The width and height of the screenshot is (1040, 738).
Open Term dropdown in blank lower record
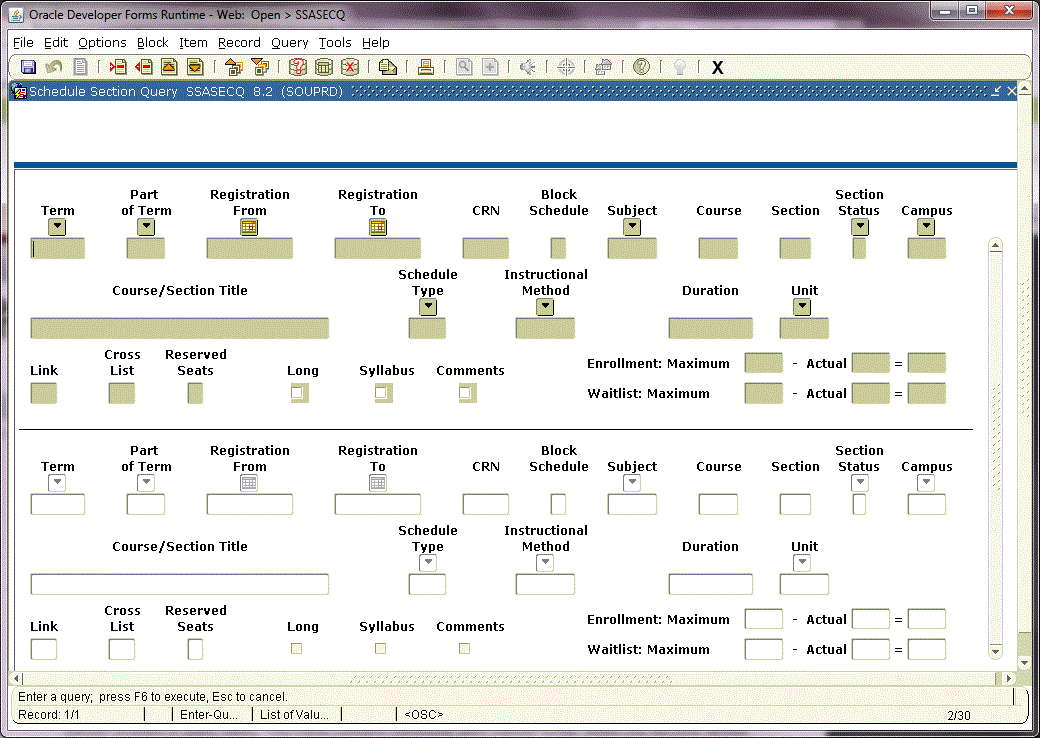click(x=57, y=483)
